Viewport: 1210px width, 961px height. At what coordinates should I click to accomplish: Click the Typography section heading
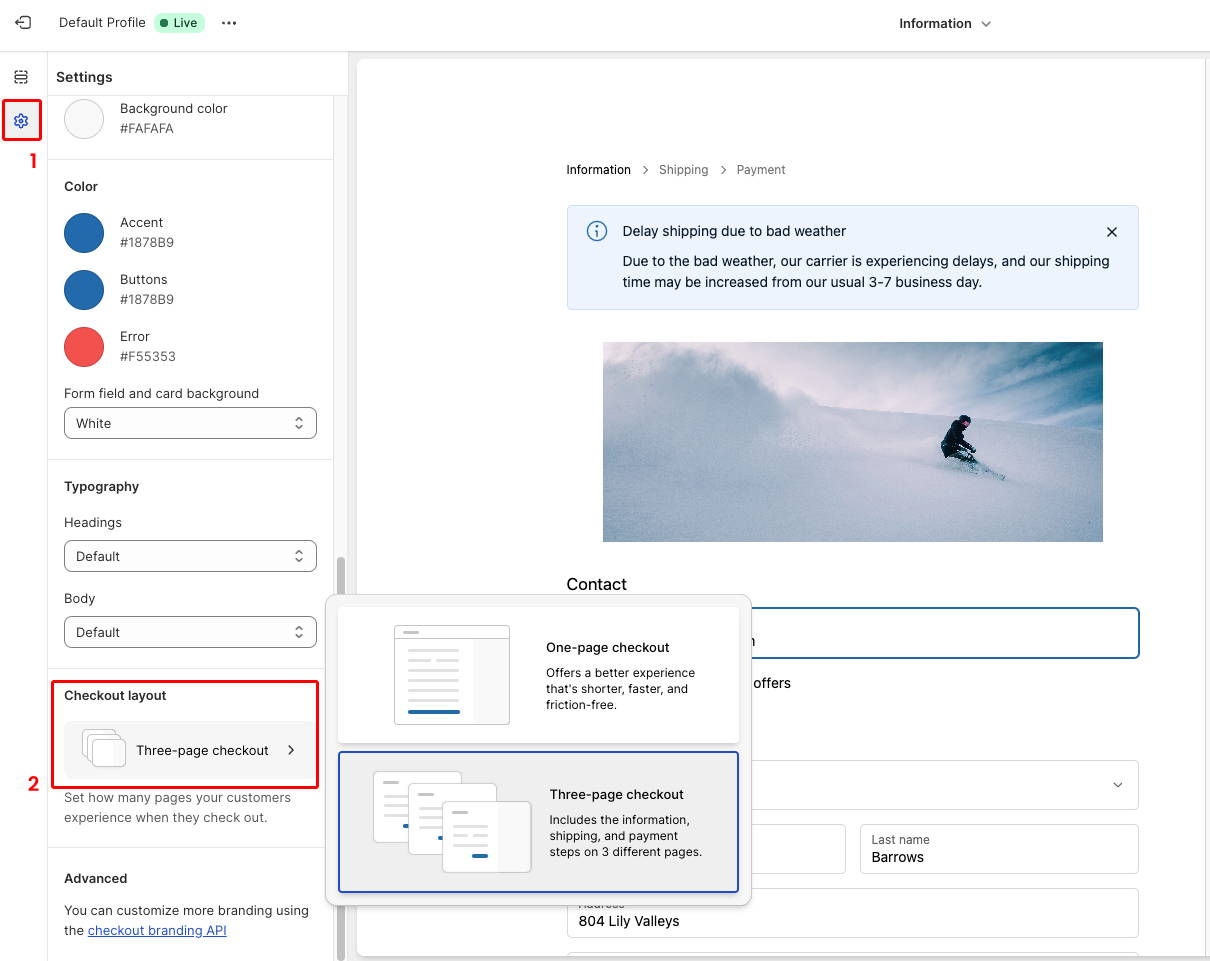[x=101, y=487]
